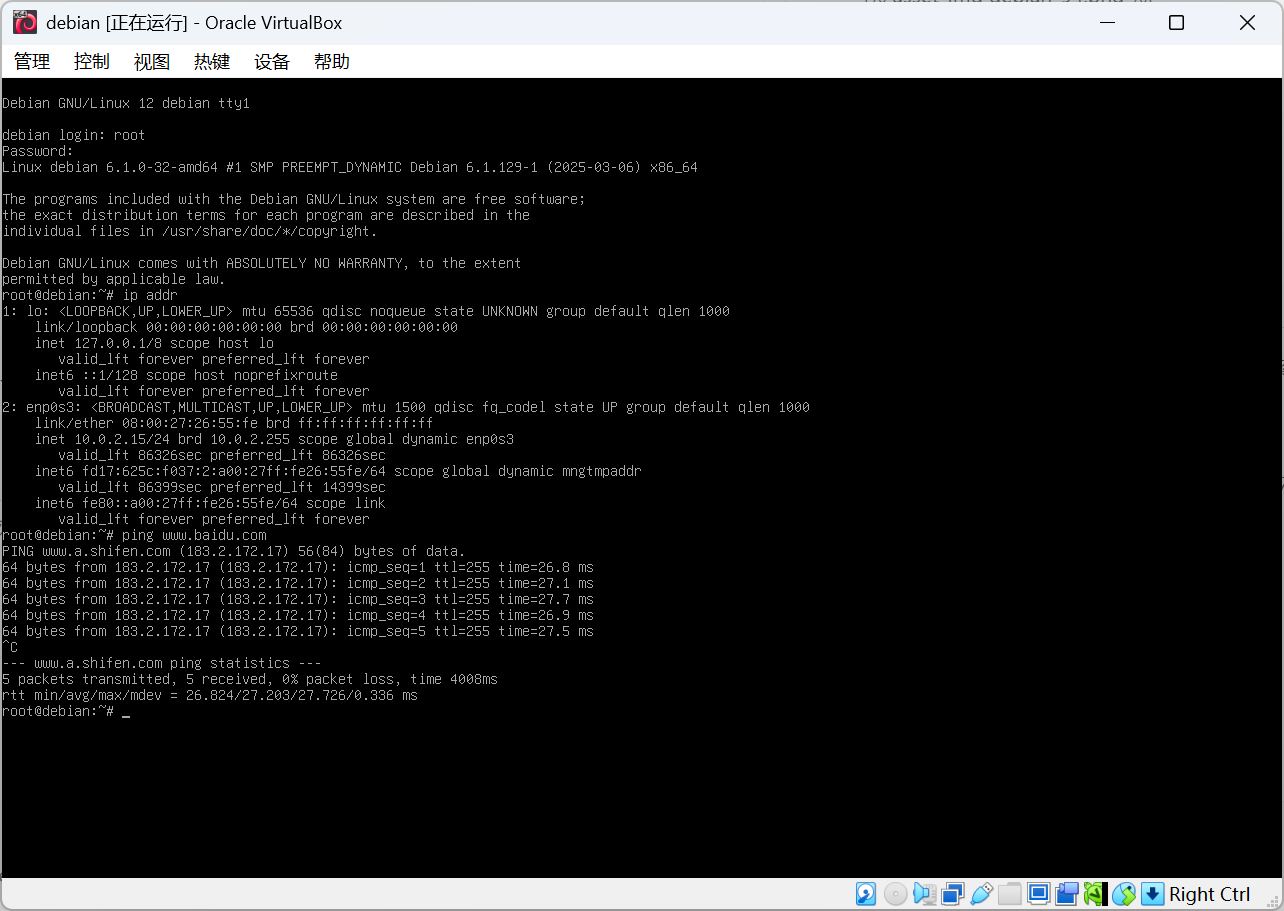Click the 'inet 127.0.0.1/8 scope host lo' line
The width and height of the screenshot is (1284, 911).
[x=154, y=343]
